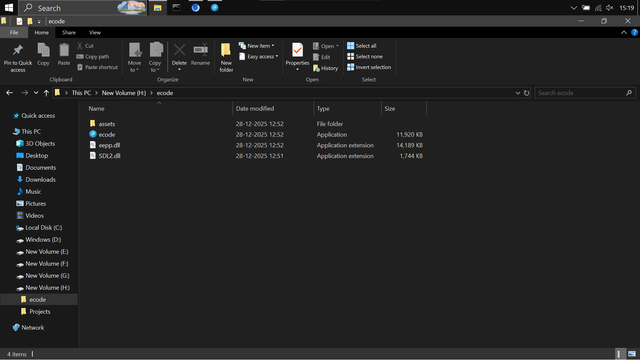640x360 pixels.
Task: Open Explorer help question-mark icon
Action: [634, 33]
